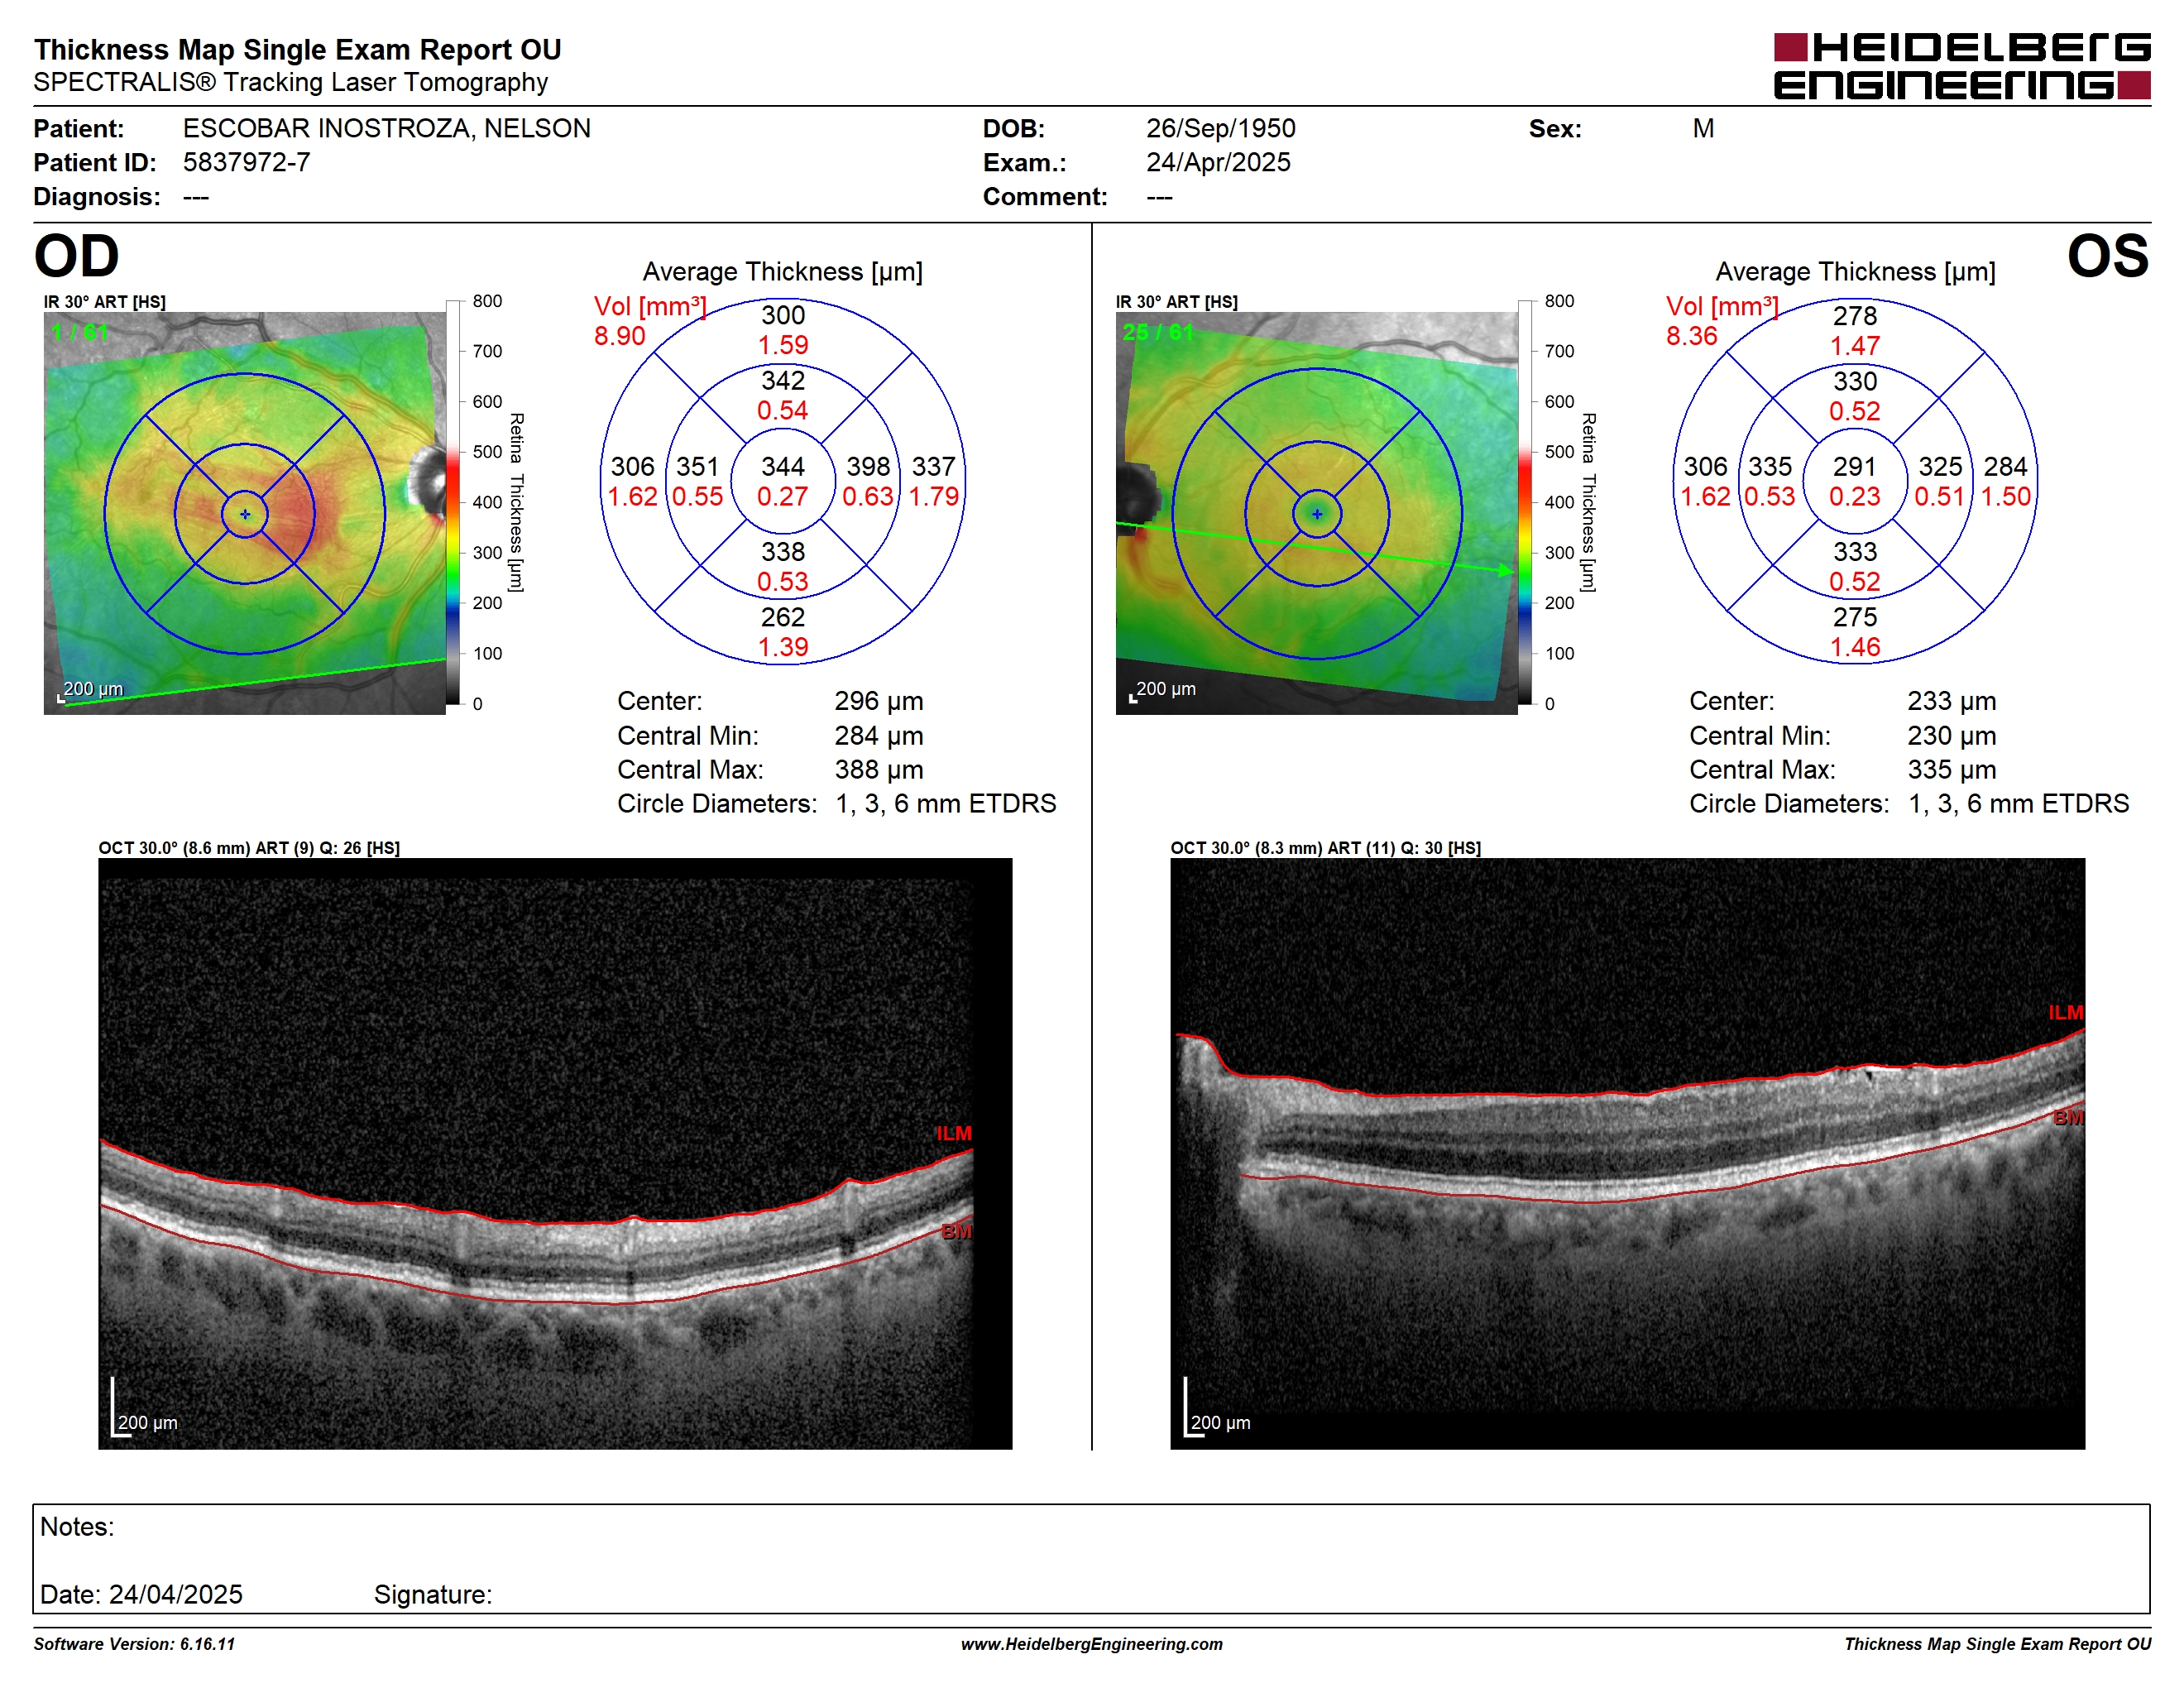
Task: Select OD inner superior thickness 342
Action: [x=783, y=380]
